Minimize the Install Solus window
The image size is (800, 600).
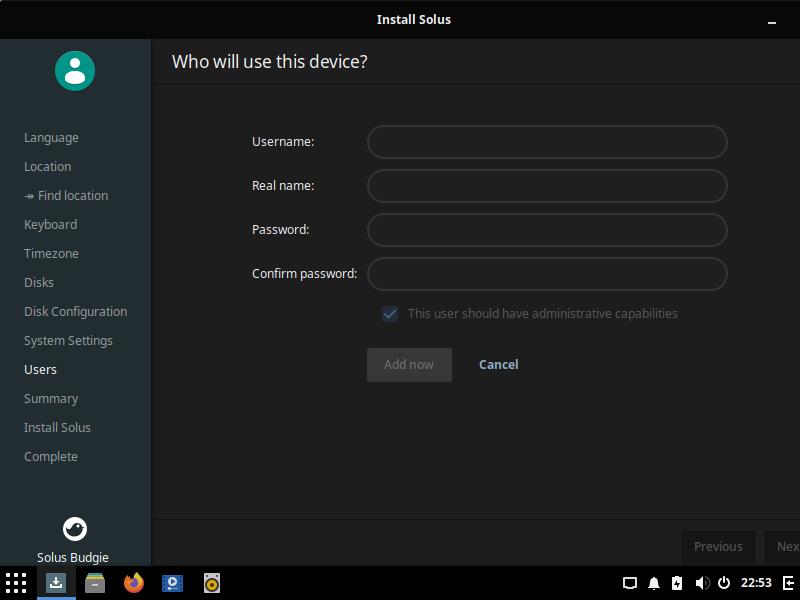pos(772,22)
